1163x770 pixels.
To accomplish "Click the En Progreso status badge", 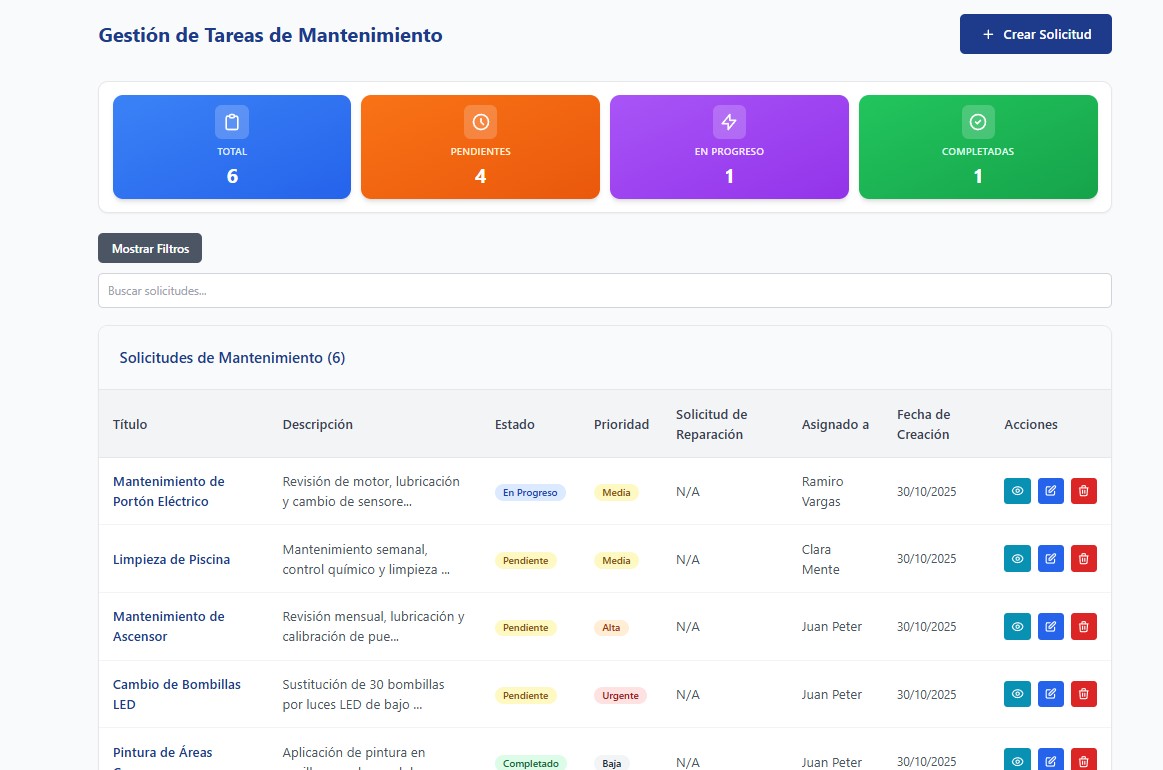I will (x=530, y=492).
